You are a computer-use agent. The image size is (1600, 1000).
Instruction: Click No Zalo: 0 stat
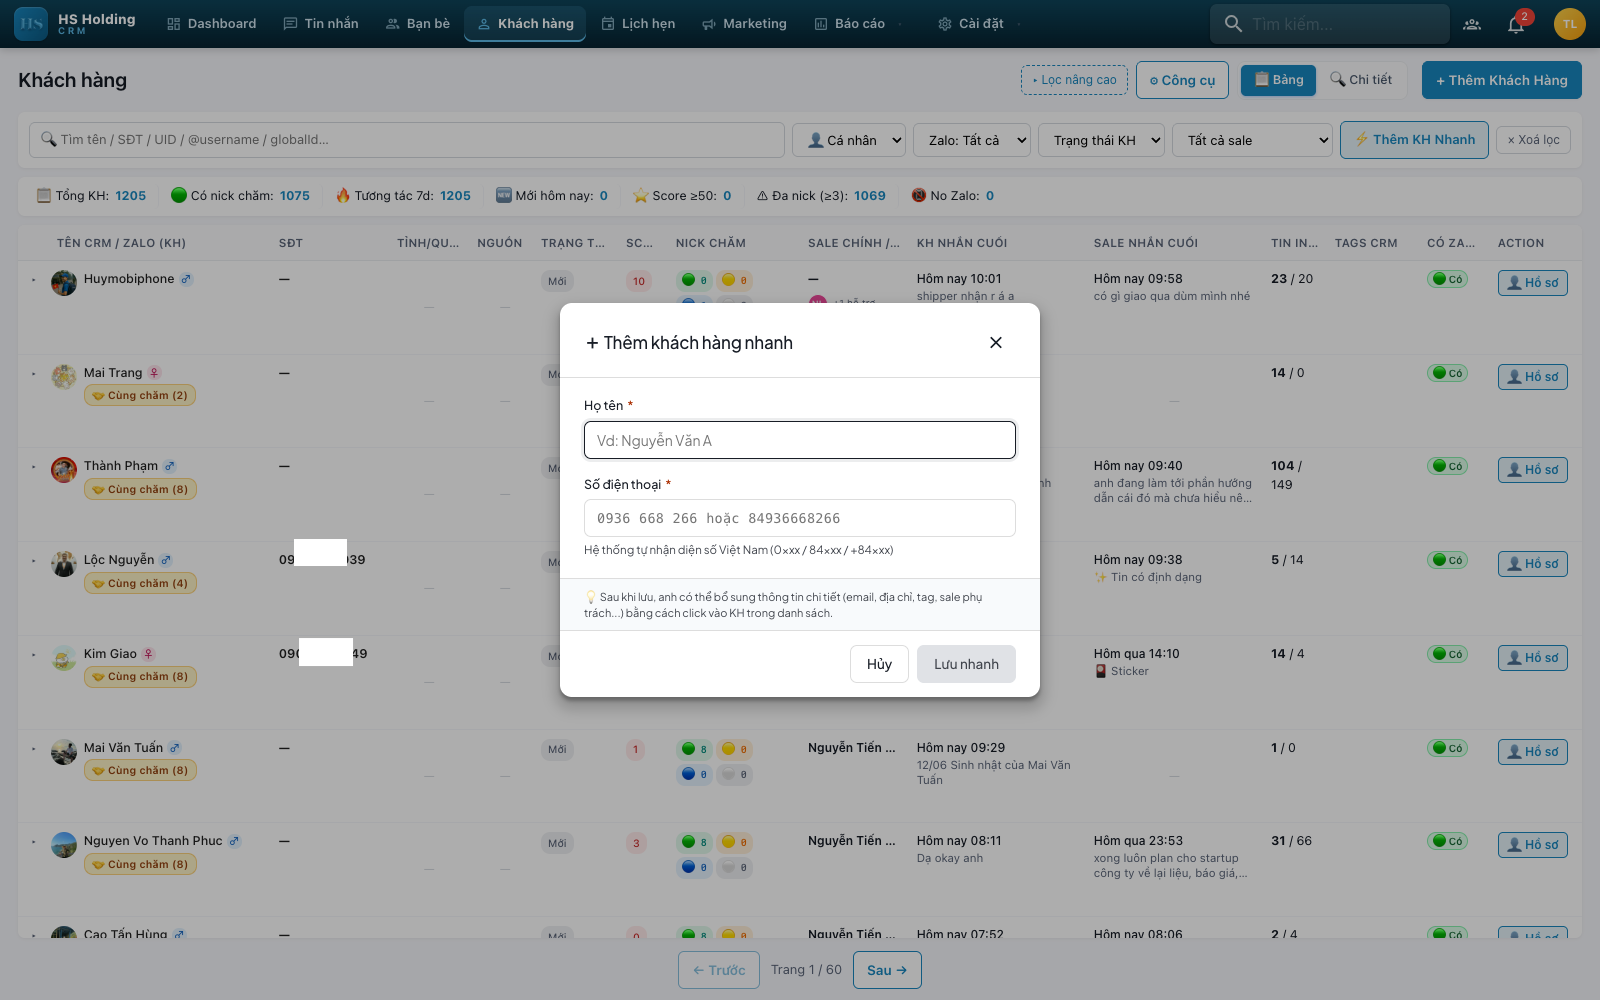coord(953,196)
